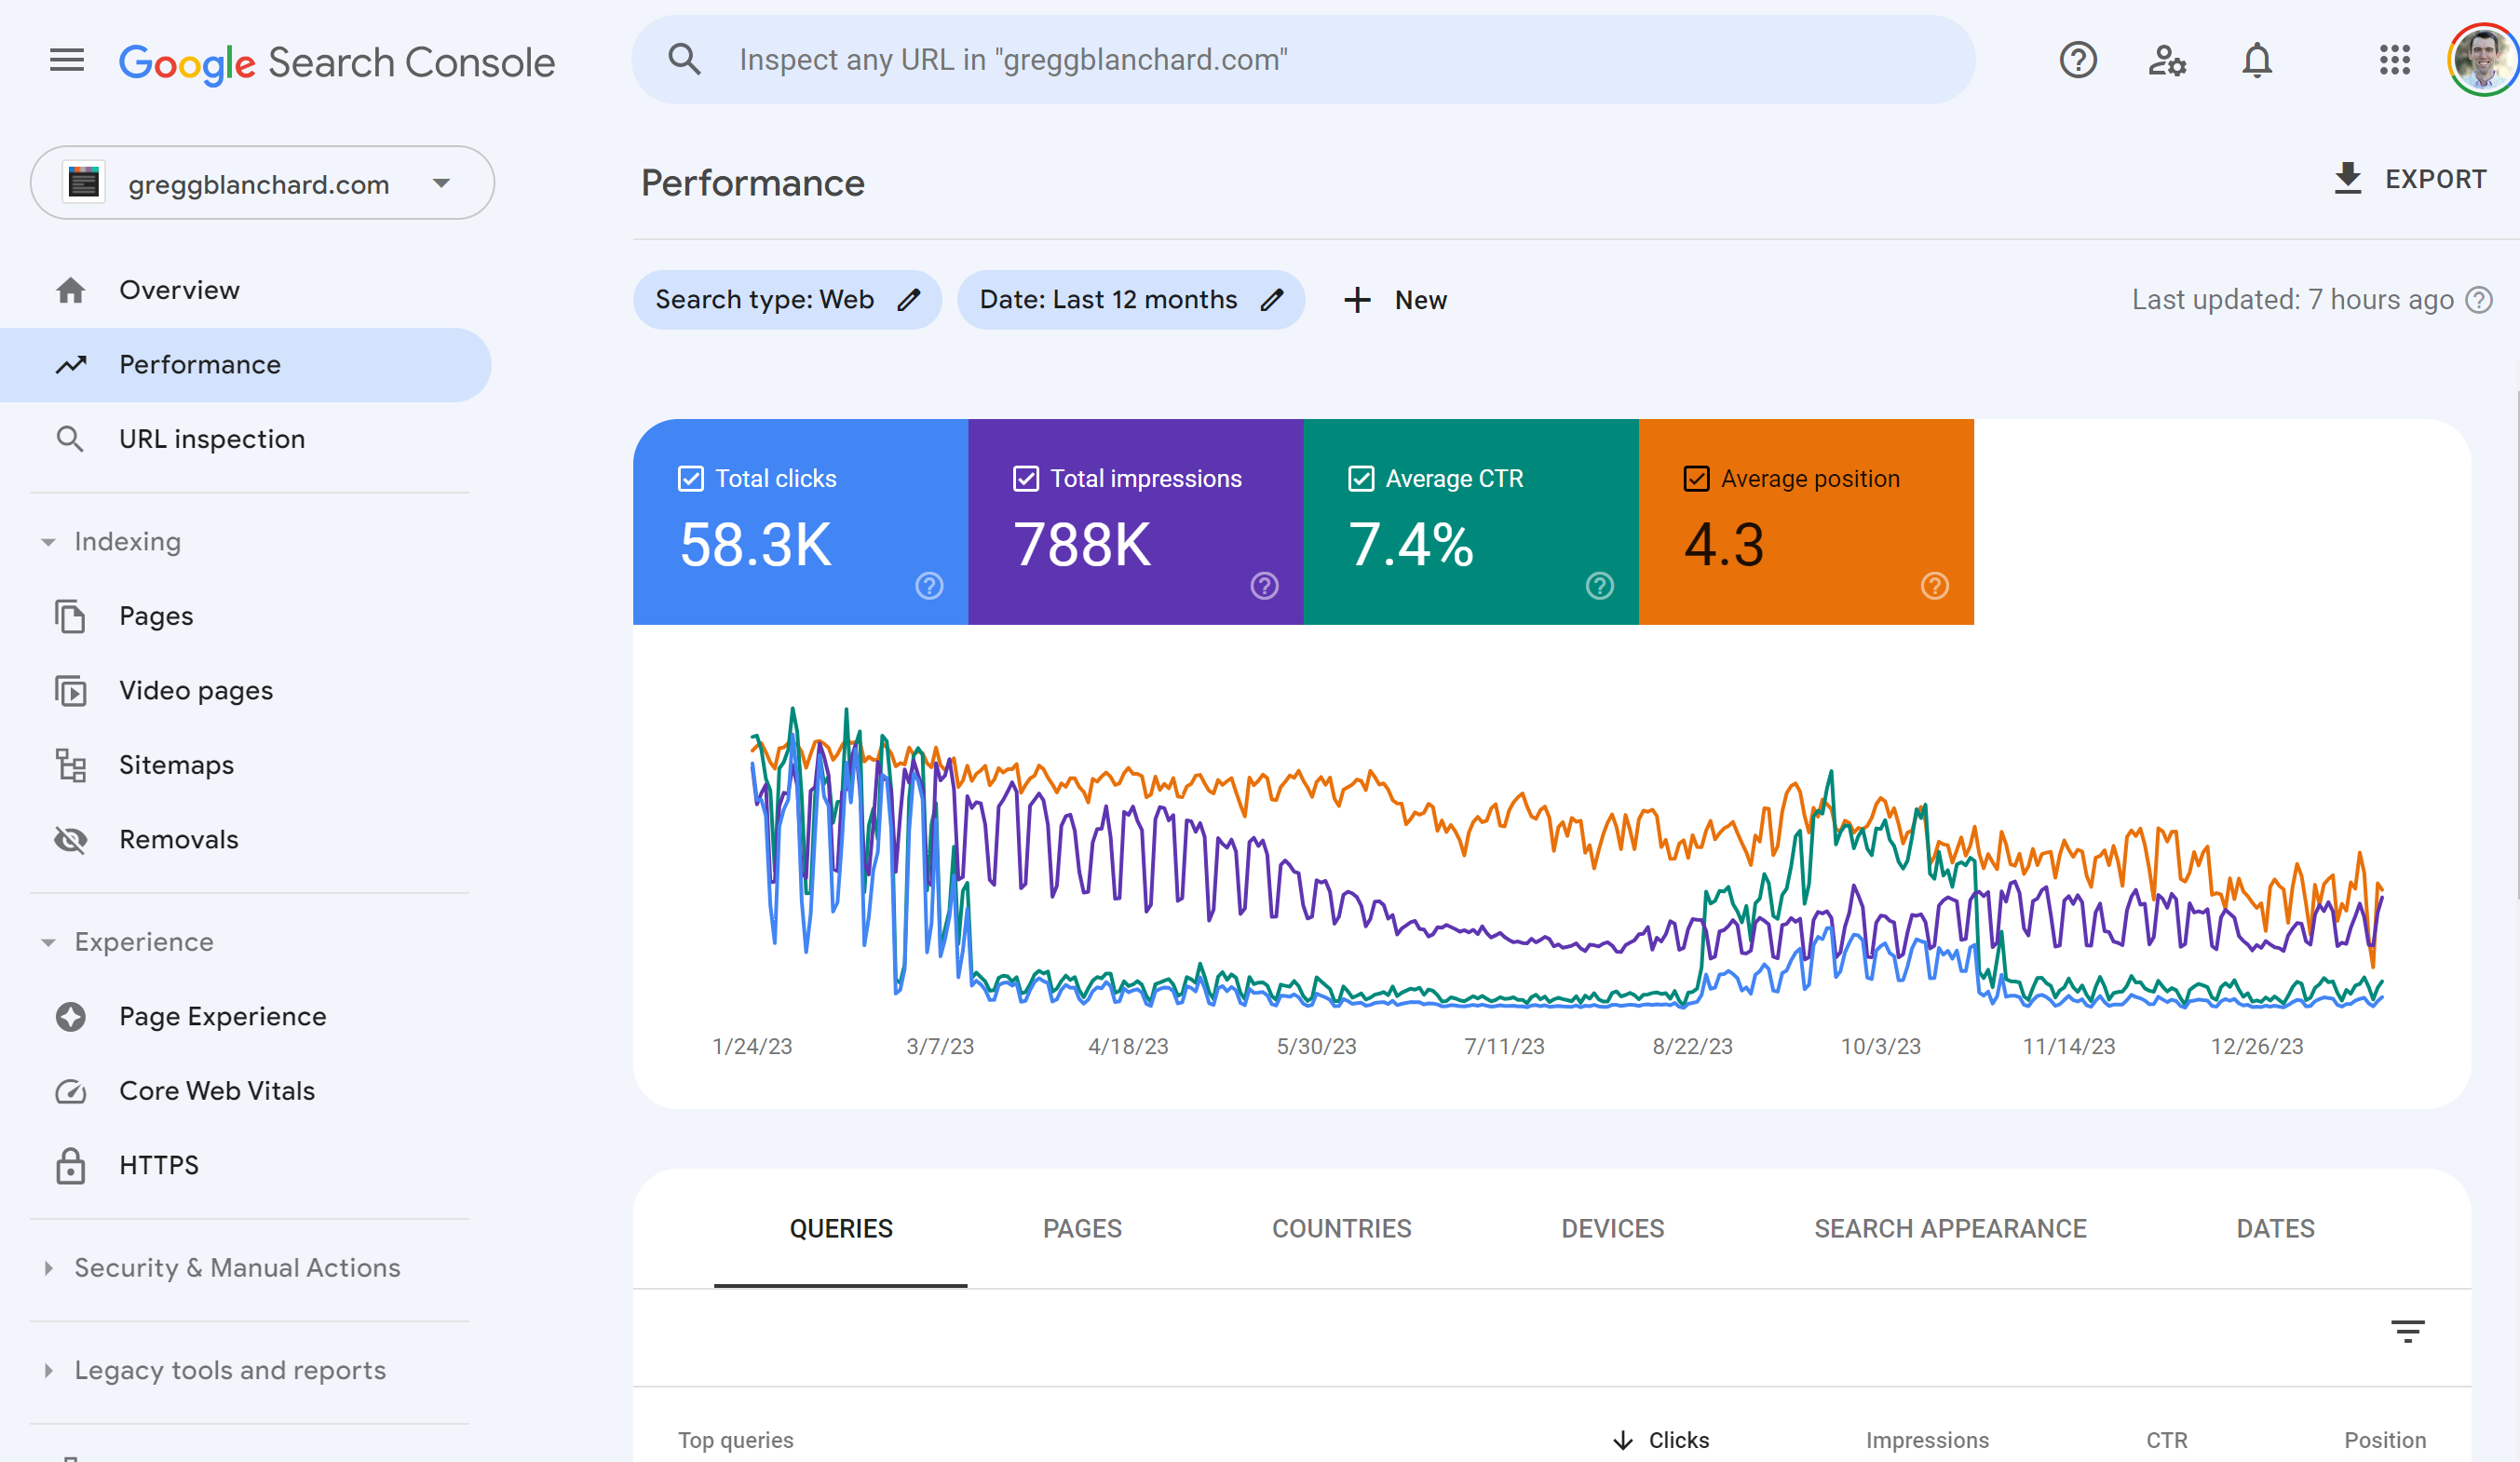Uncheck the Total clicks checkbox
The height and width of the screenshot is (1462, 2520).
(691, 479)
